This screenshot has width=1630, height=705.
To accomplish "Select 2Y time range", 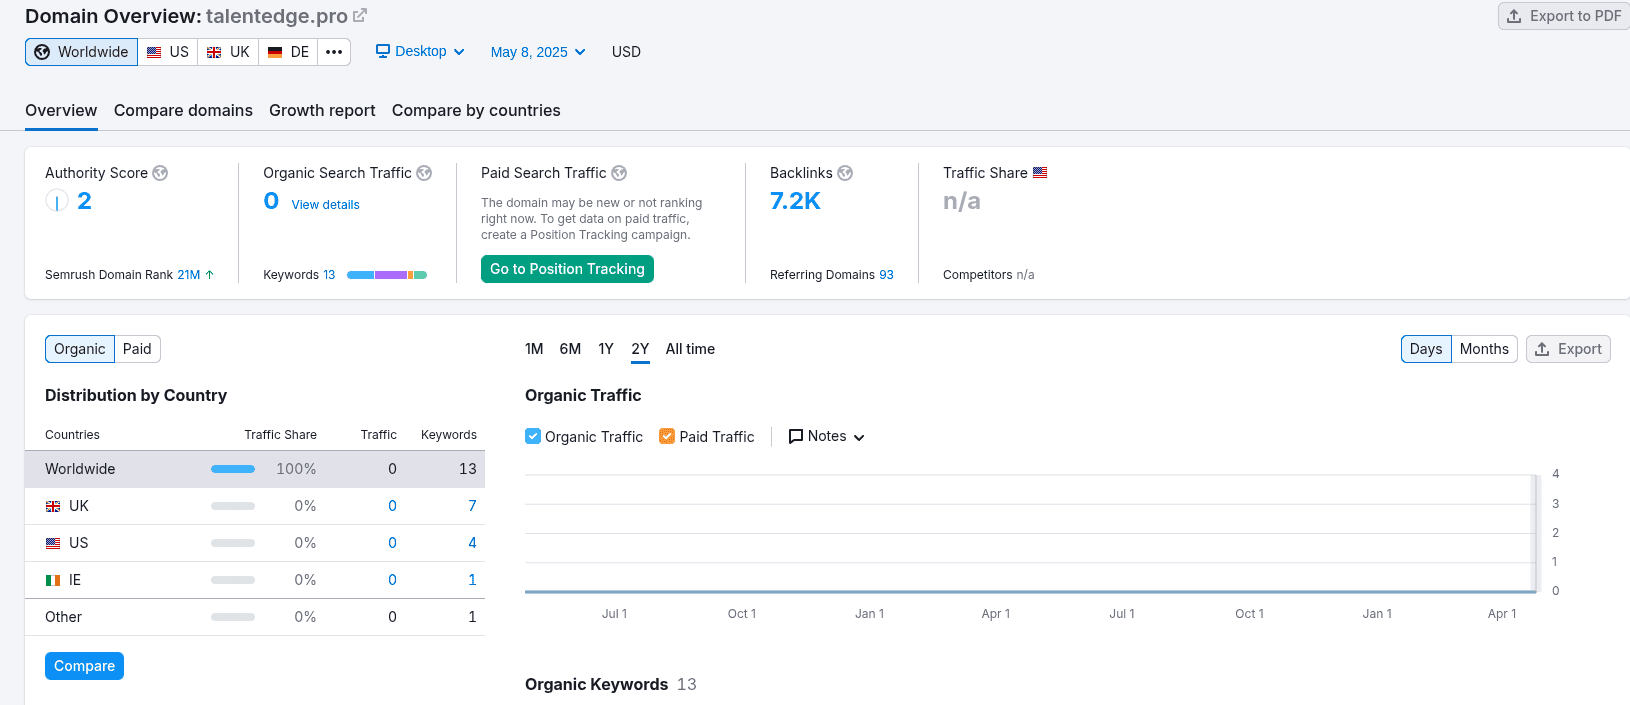I will [x=640, y=349].
